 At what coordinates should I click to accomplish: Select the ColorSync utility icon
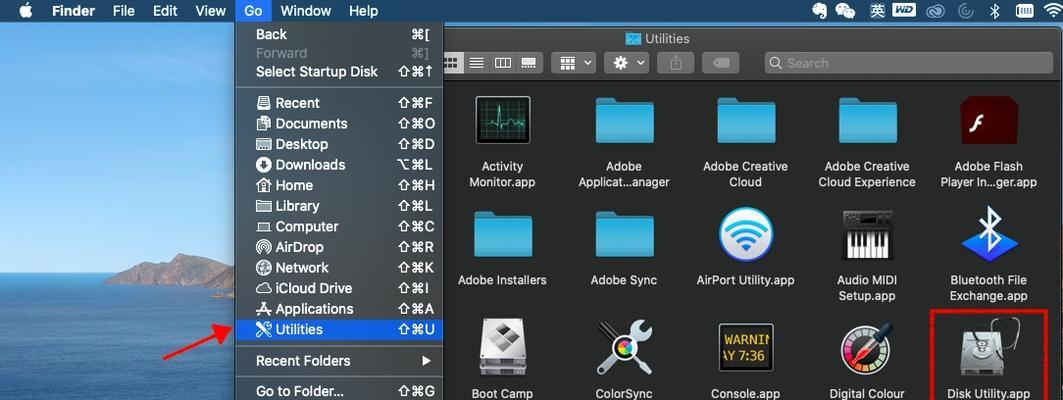(x=624, y=348)
